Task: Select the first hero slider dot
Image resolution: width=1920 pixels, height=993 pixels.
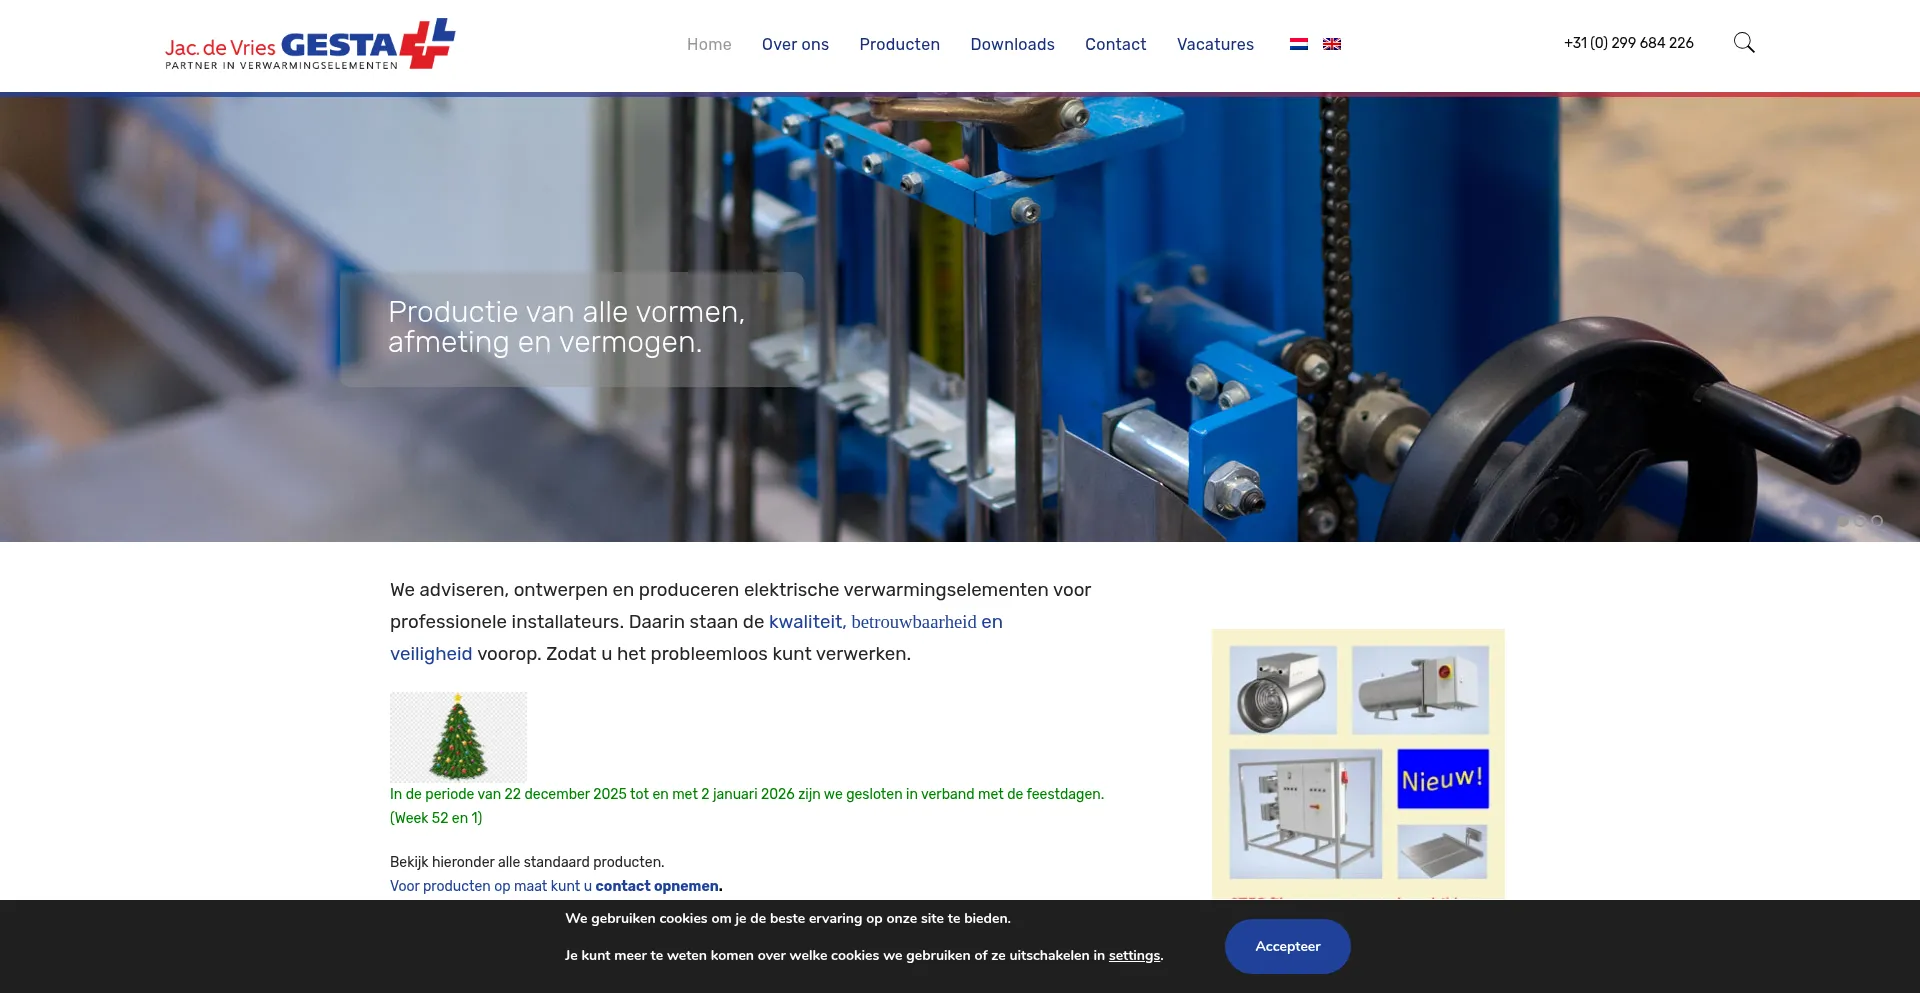Action: (1842, 521)
